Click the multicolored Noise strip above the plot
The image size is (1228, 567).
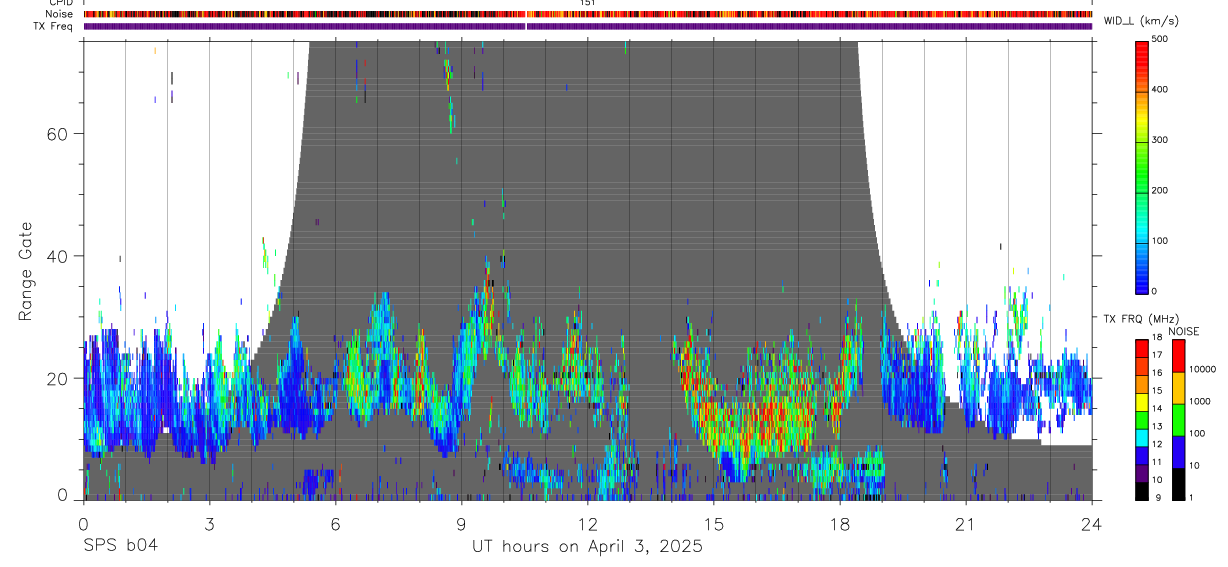[x=588, y=14]
